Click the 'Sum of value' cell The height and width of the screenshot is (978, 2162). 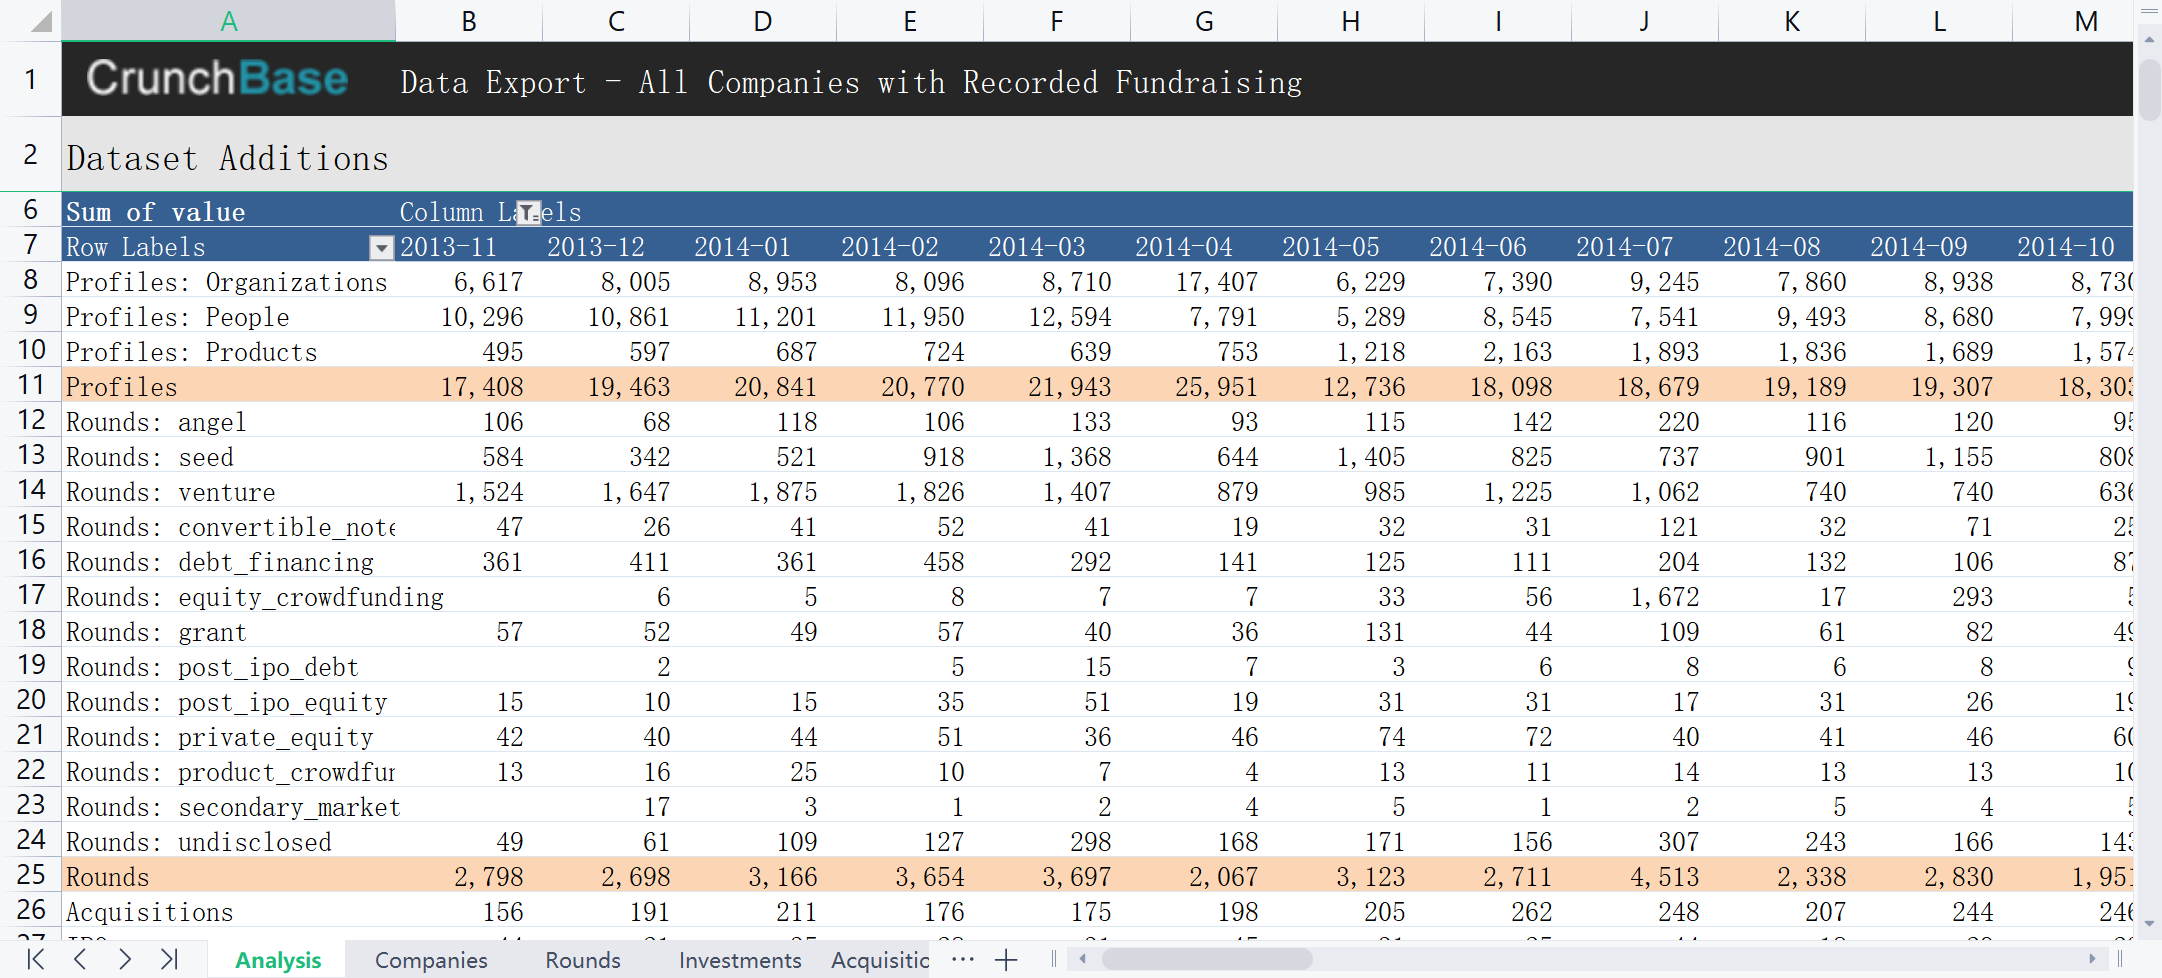[229, 212]
